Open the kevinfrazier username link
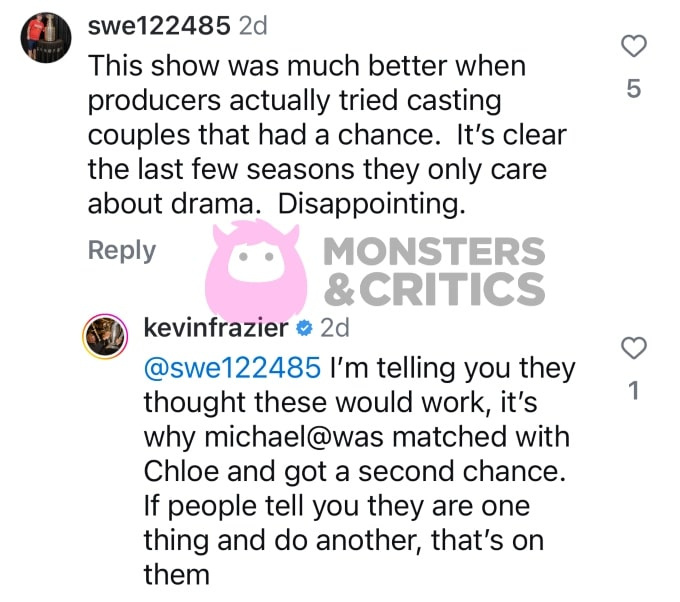 tap(216, 328)
